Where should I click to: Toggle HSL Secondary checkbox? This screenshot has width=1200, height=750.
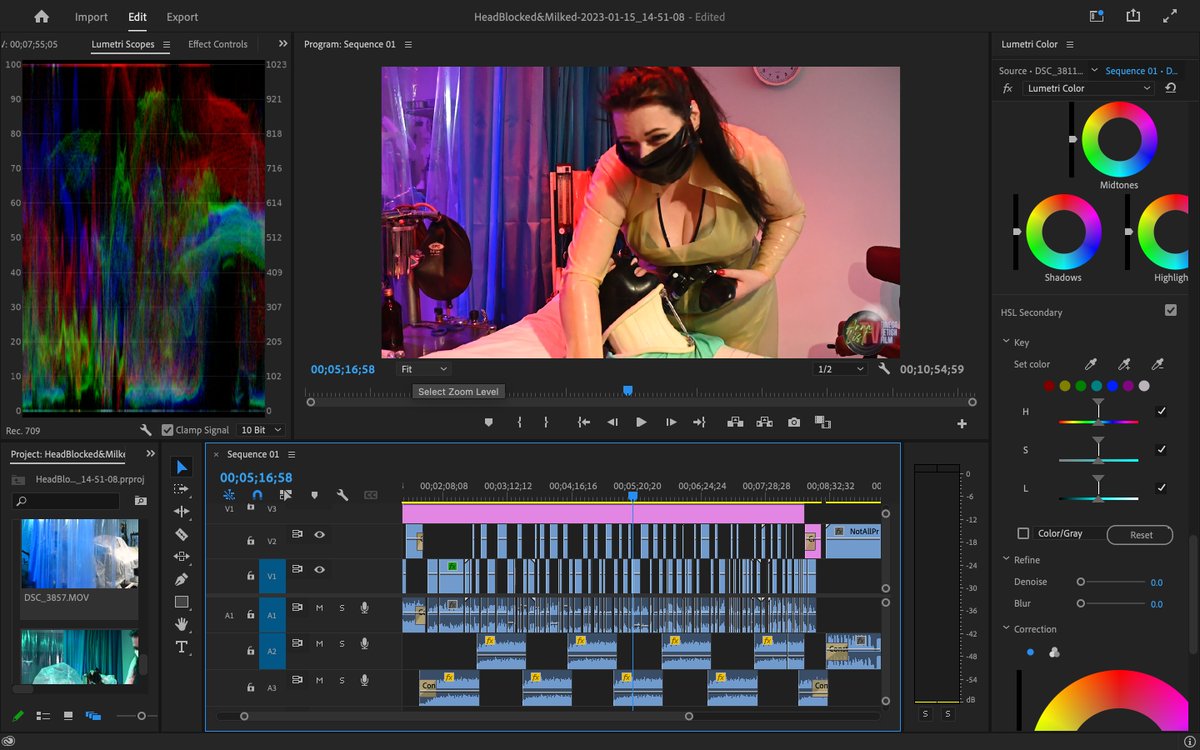(x=1171, y=311)
